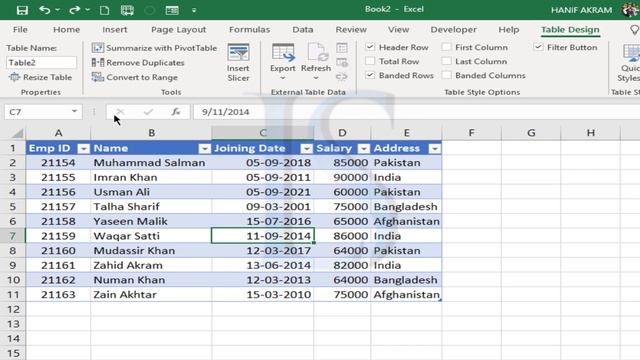
Task: Select the cell with Zahid Akram
Action: click(x=151, y=265)
